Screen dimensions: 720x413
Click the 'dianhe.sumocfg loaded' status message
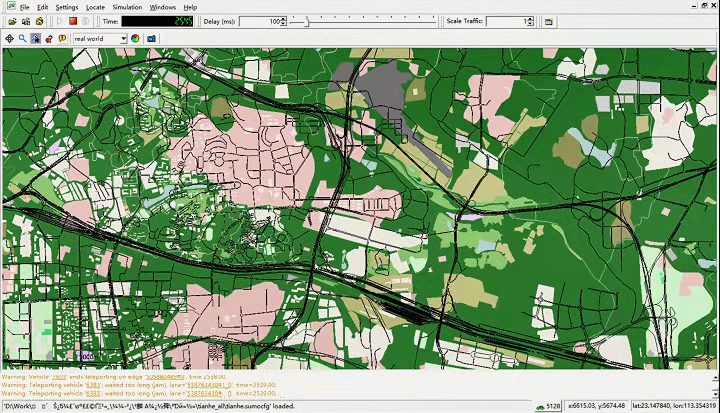149,406
